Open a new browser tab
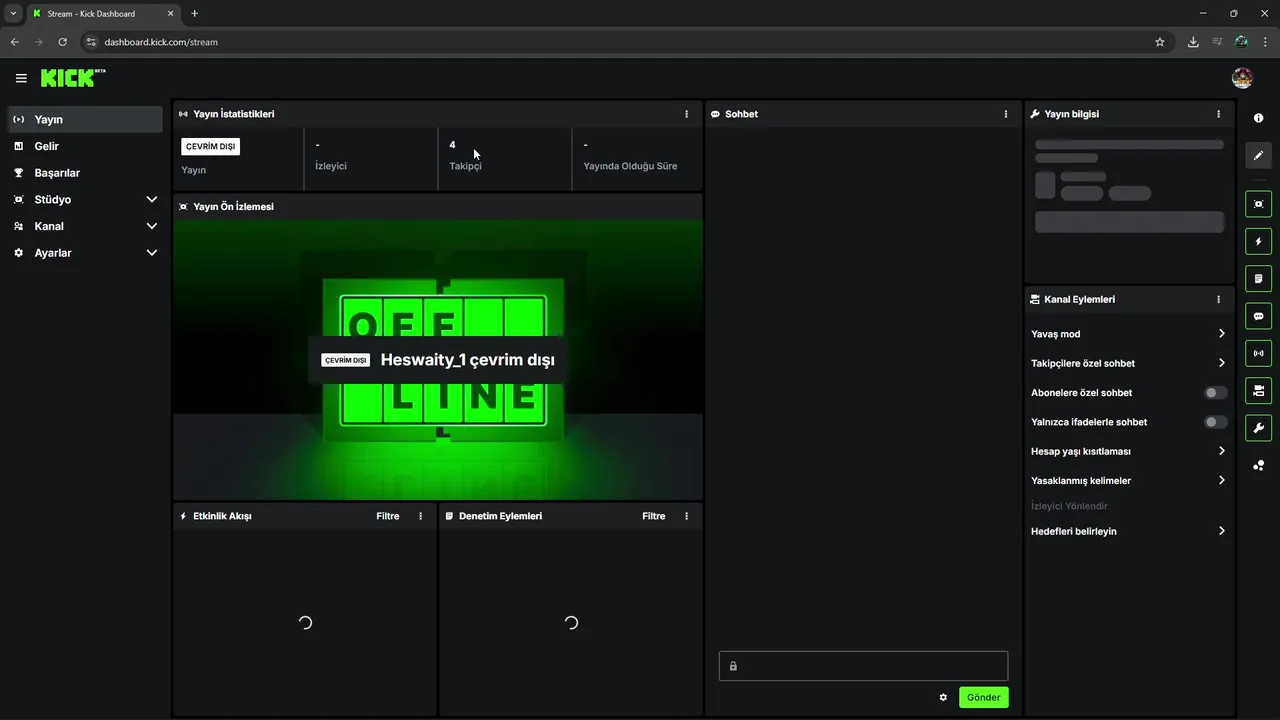The image size is (1280, 720). (x=194, y=13)
